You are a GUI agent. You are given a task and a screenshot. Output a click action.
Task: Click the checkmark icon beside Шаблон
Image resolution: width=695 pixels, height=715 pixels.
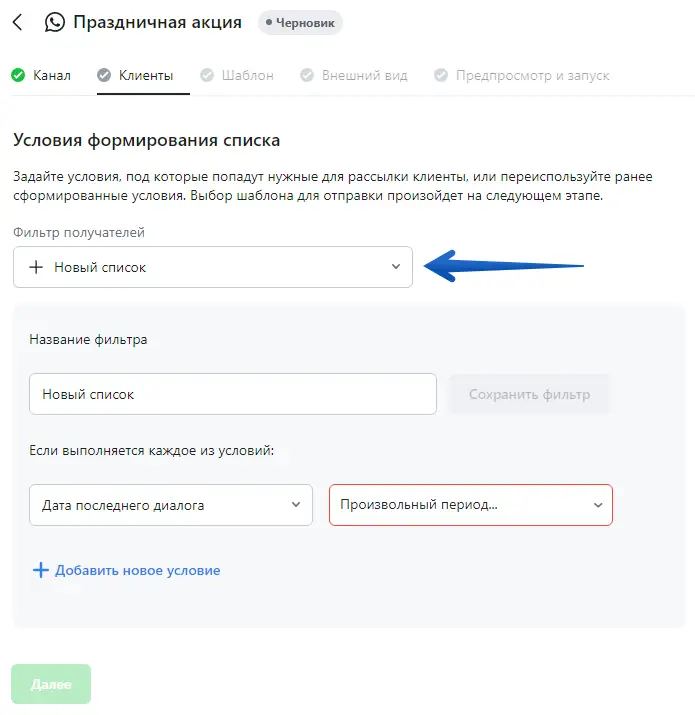(207, 75)
